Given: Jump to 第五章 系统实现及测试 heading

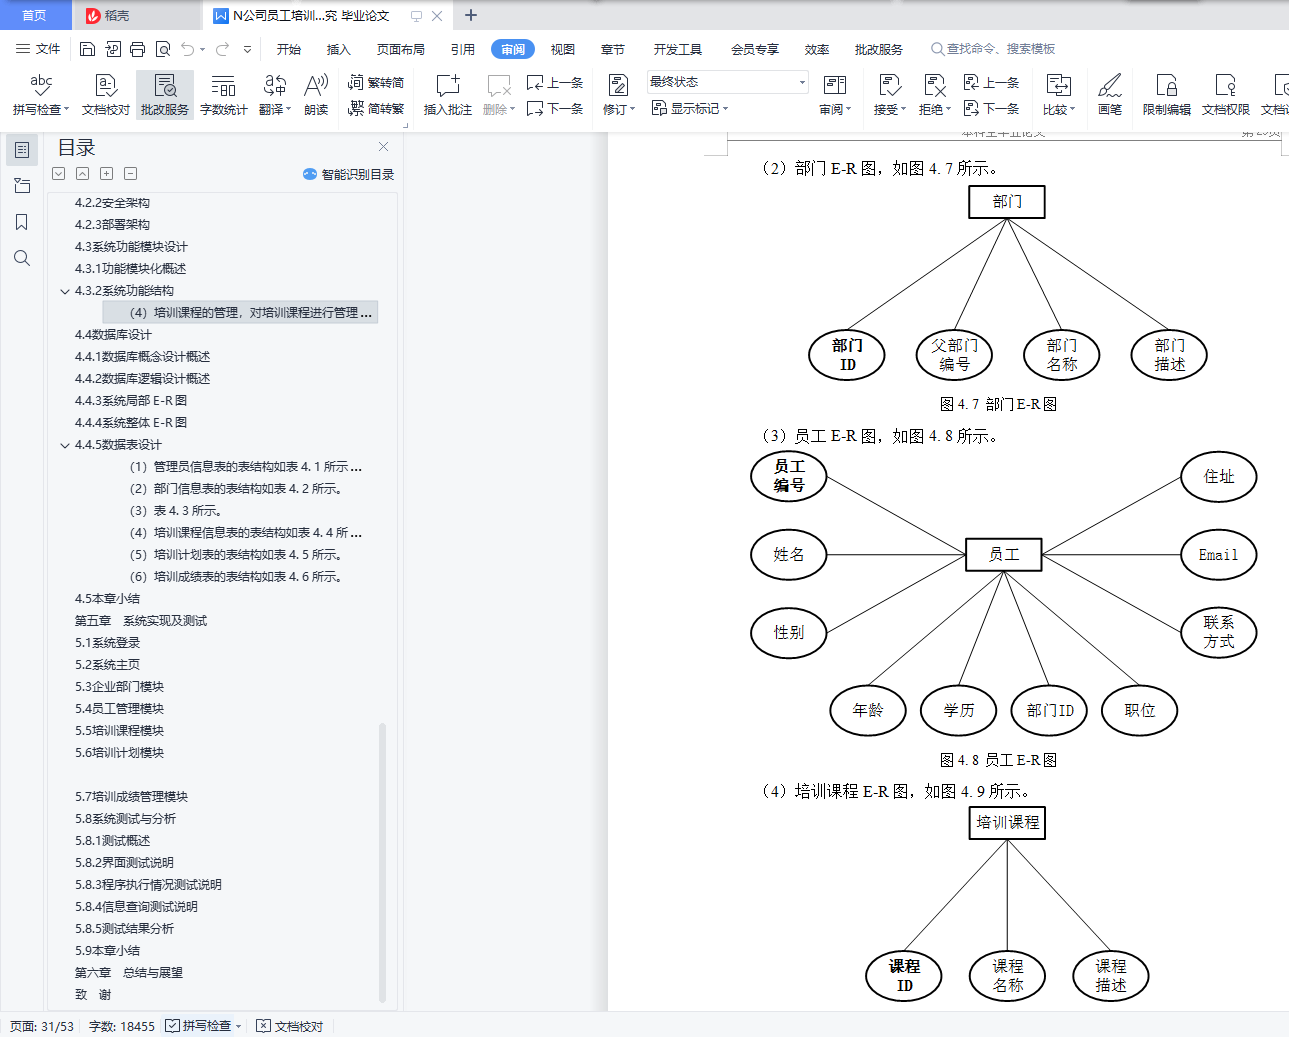Looking at the screenshot, I should 141,621.
